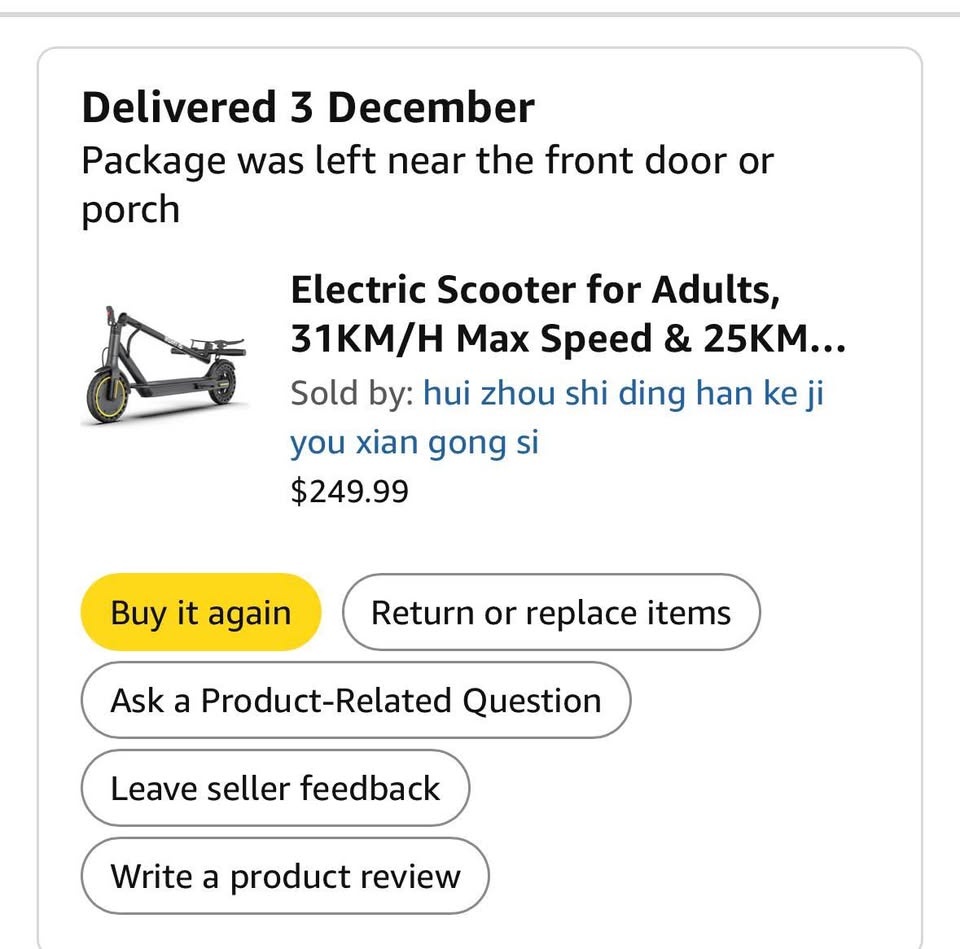
Task: Open Return or replace items
Action: pos(551,612)
